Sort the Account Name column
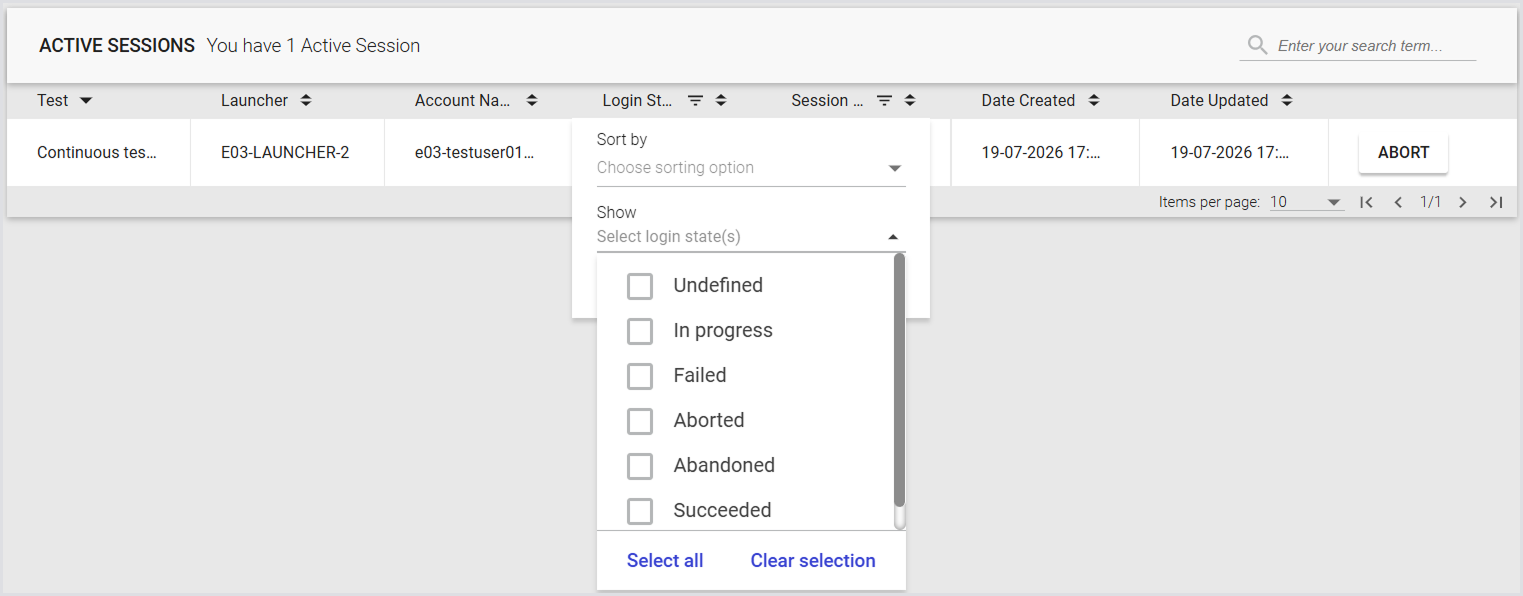 pyautogui.click(x=532, y=101)
